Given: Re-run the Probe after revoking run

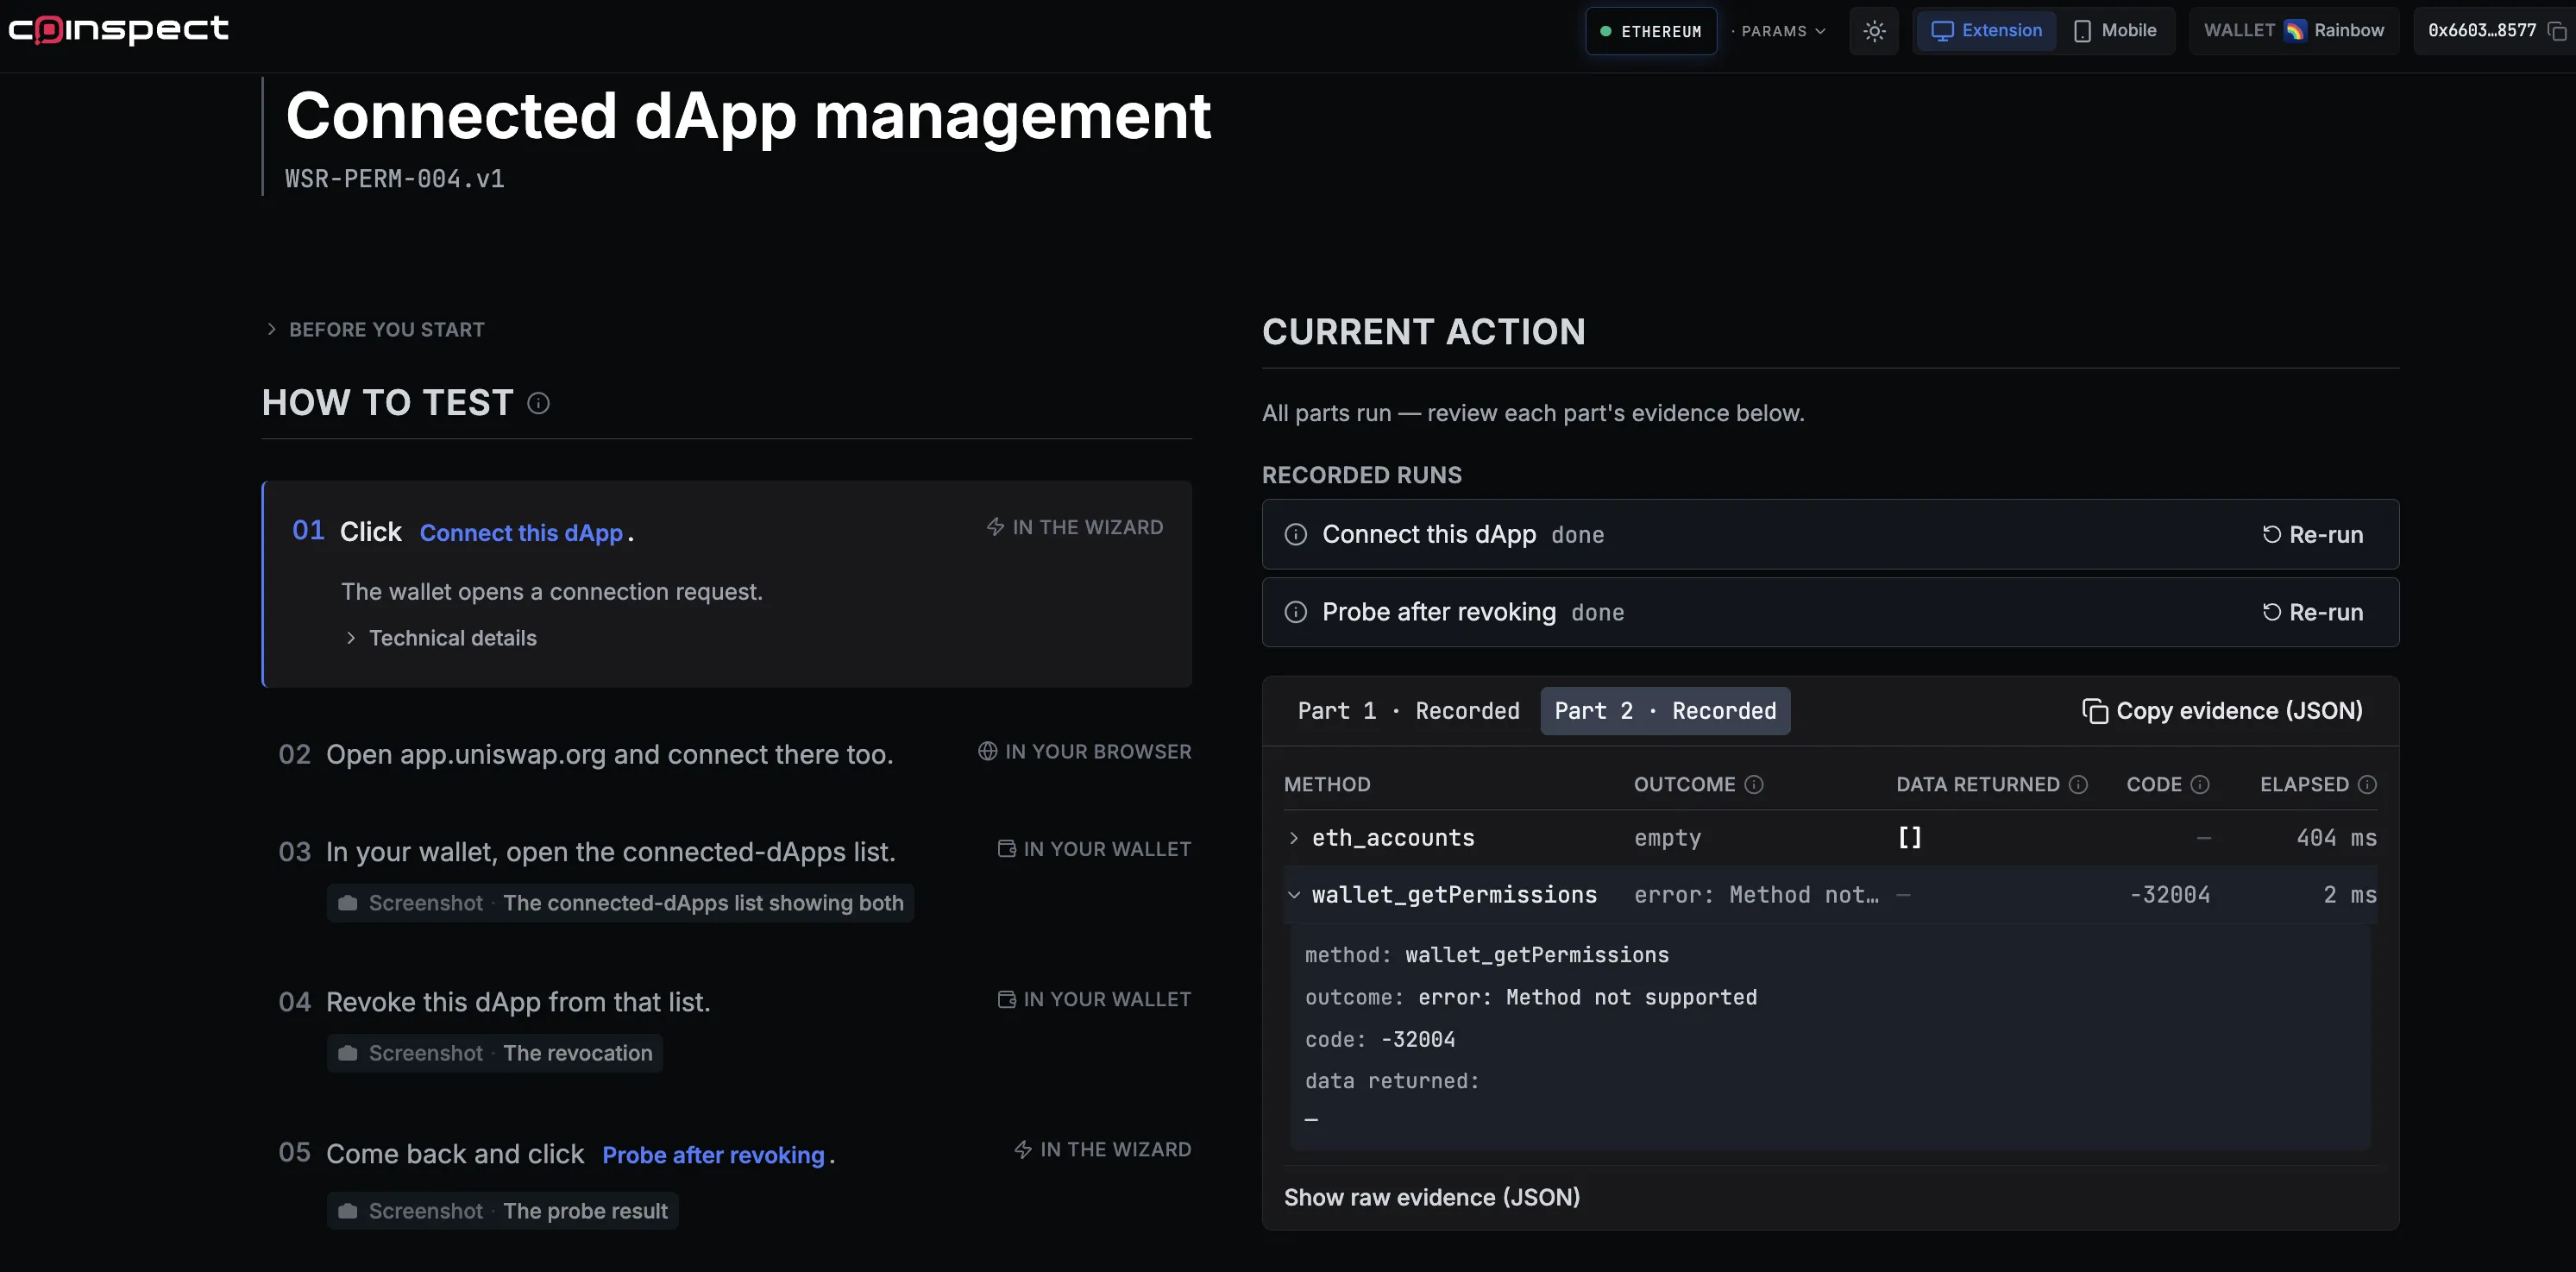Looking at the screenshot, I should coord(2313,612).
